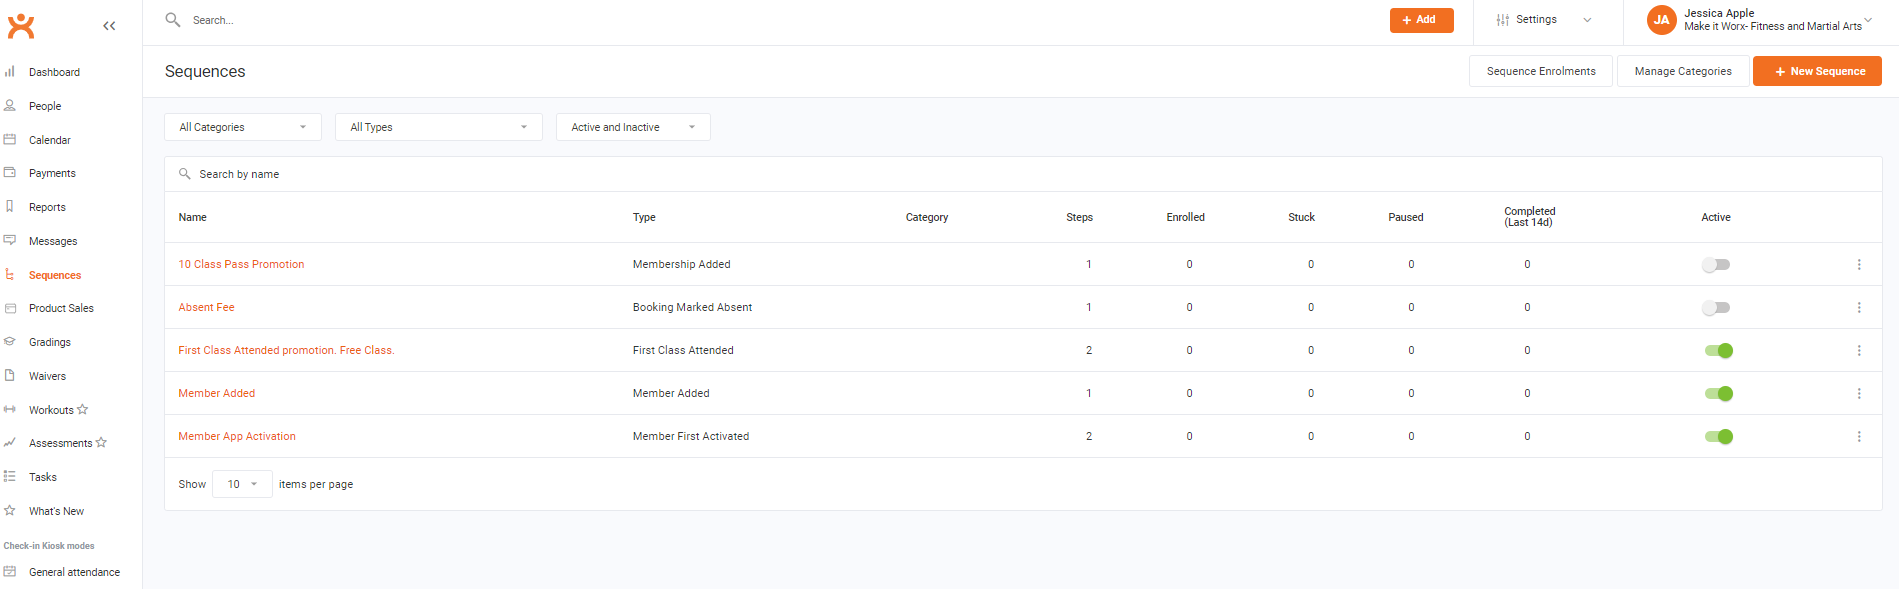The width and height of the screenshot is (1899, 589).
Task: Go to Payments in the sidebar
Action: [x=52, y=174]
